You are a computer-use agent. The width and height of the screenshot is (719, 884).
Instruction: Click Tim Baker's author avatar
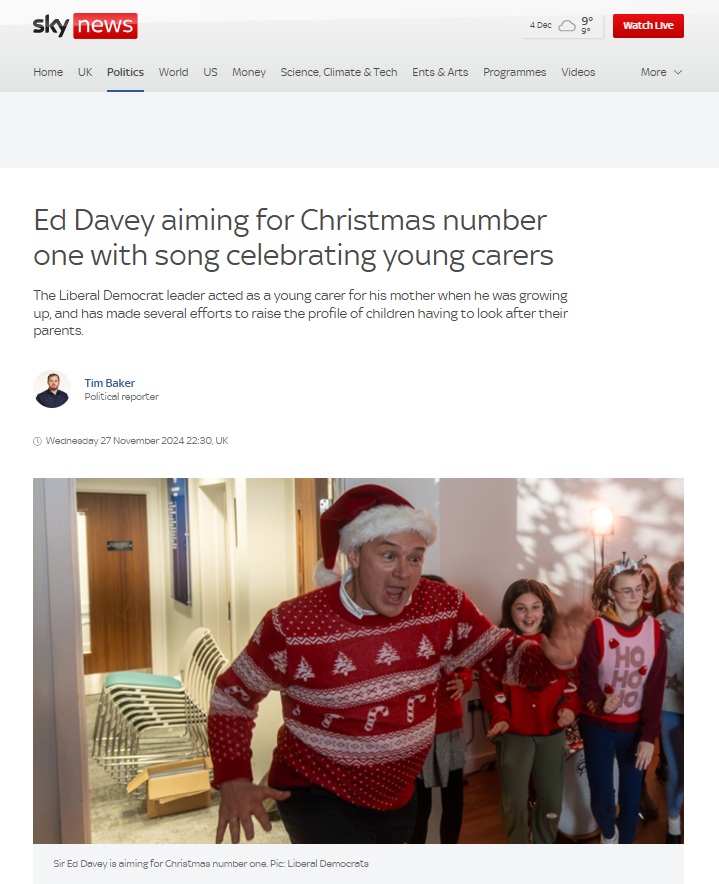coord(52,389)
